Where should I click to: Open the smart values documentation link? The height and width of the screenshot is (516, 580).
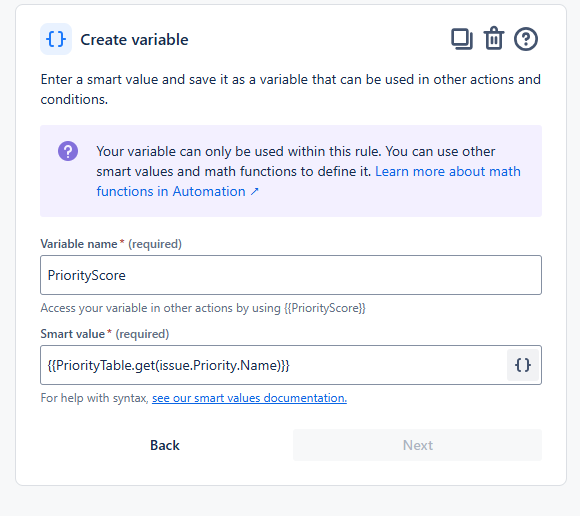pyautogui.click(x=249, y=398)
